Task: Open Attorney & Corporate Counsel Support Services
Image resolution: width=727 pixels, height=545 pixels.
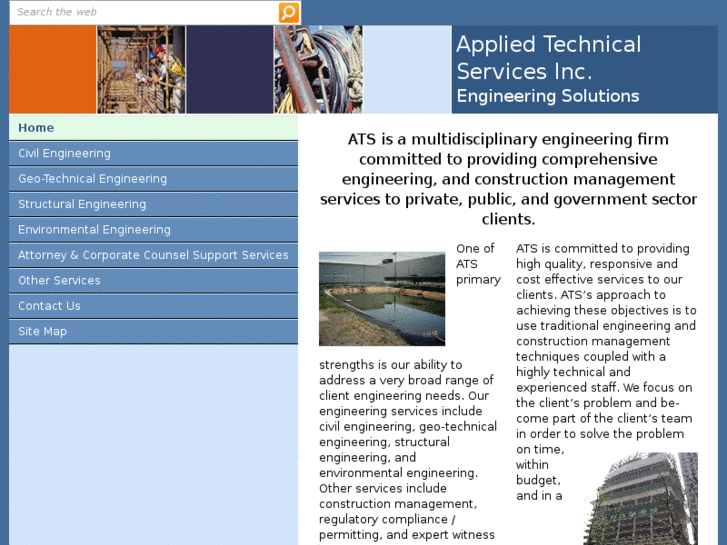Action: (153, 255)
